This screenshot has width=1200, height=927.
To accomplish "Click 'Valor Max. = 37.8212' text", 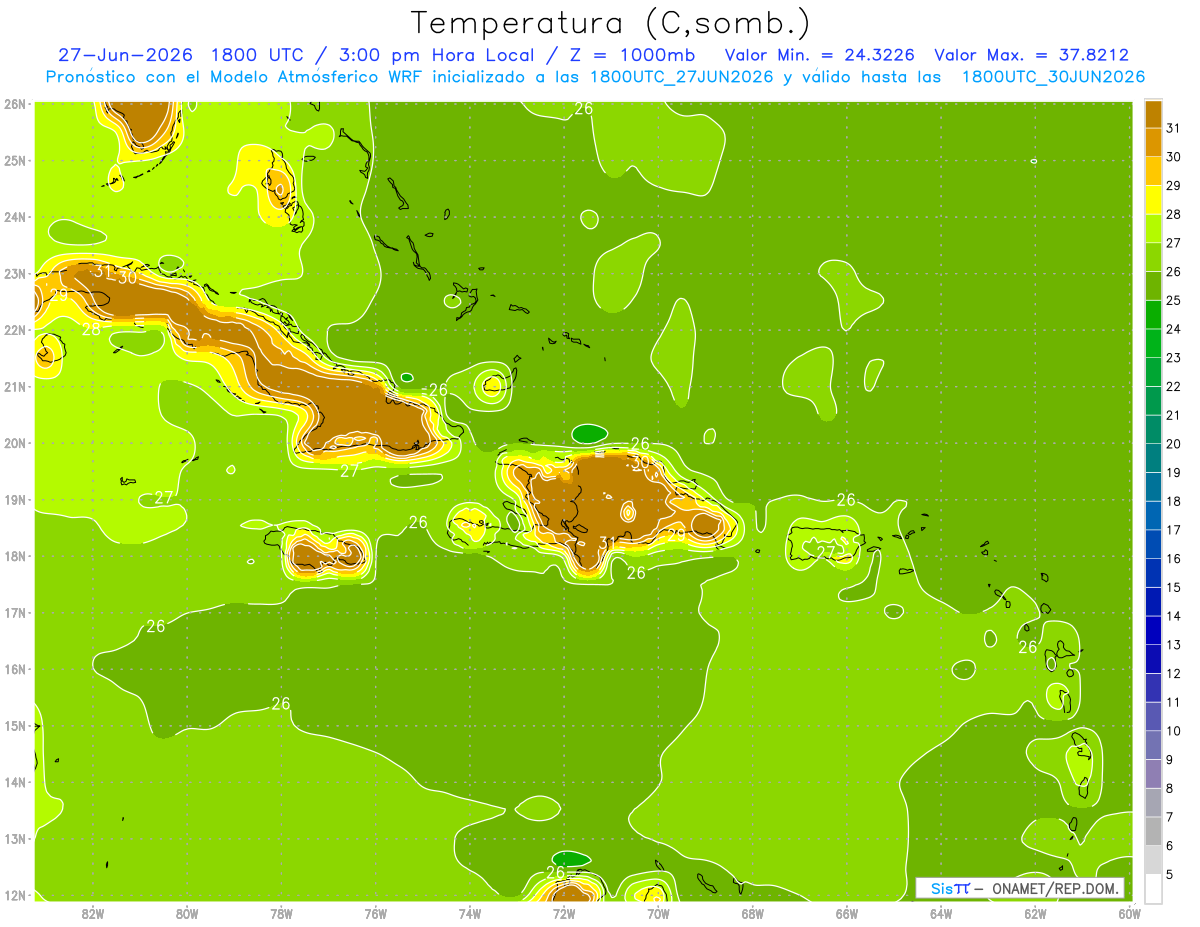I will tap(1030, 55).
